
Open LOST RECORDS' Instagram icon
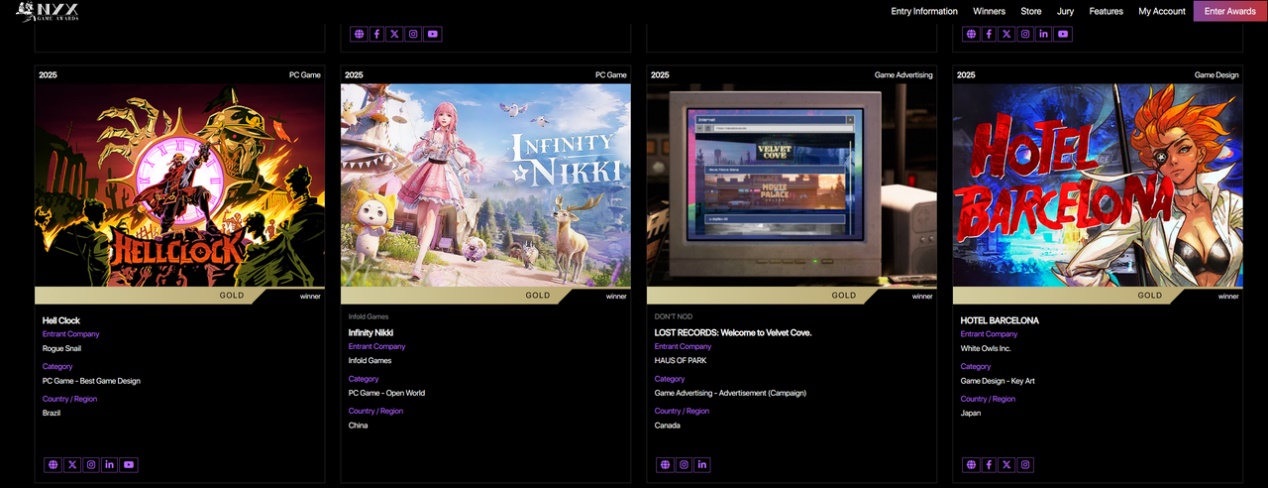click(x=684, y=465)
